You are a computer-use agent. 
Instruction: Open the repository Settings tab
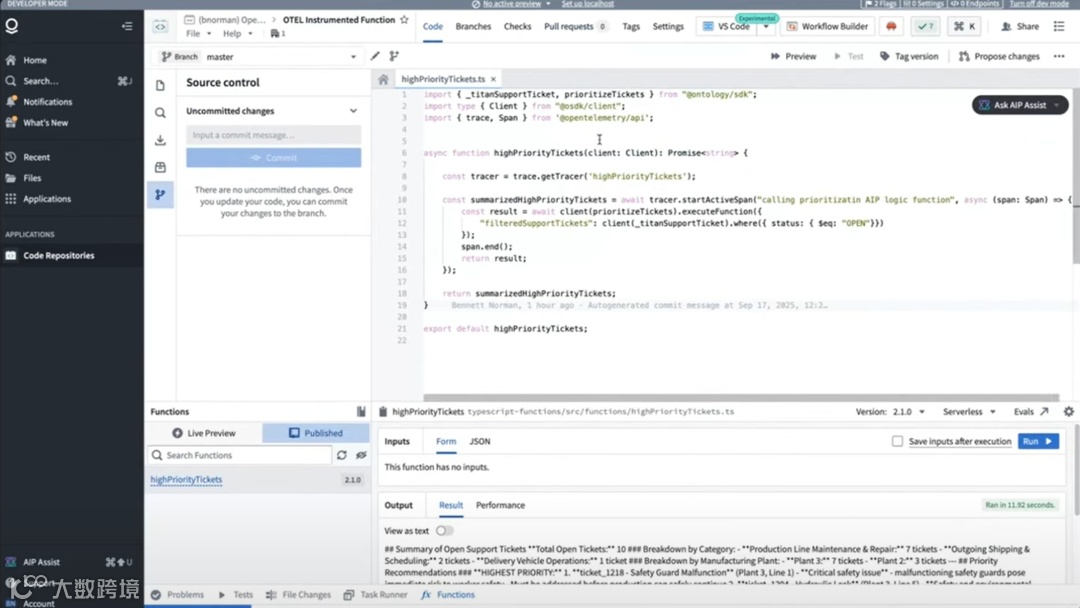[668, 26]
